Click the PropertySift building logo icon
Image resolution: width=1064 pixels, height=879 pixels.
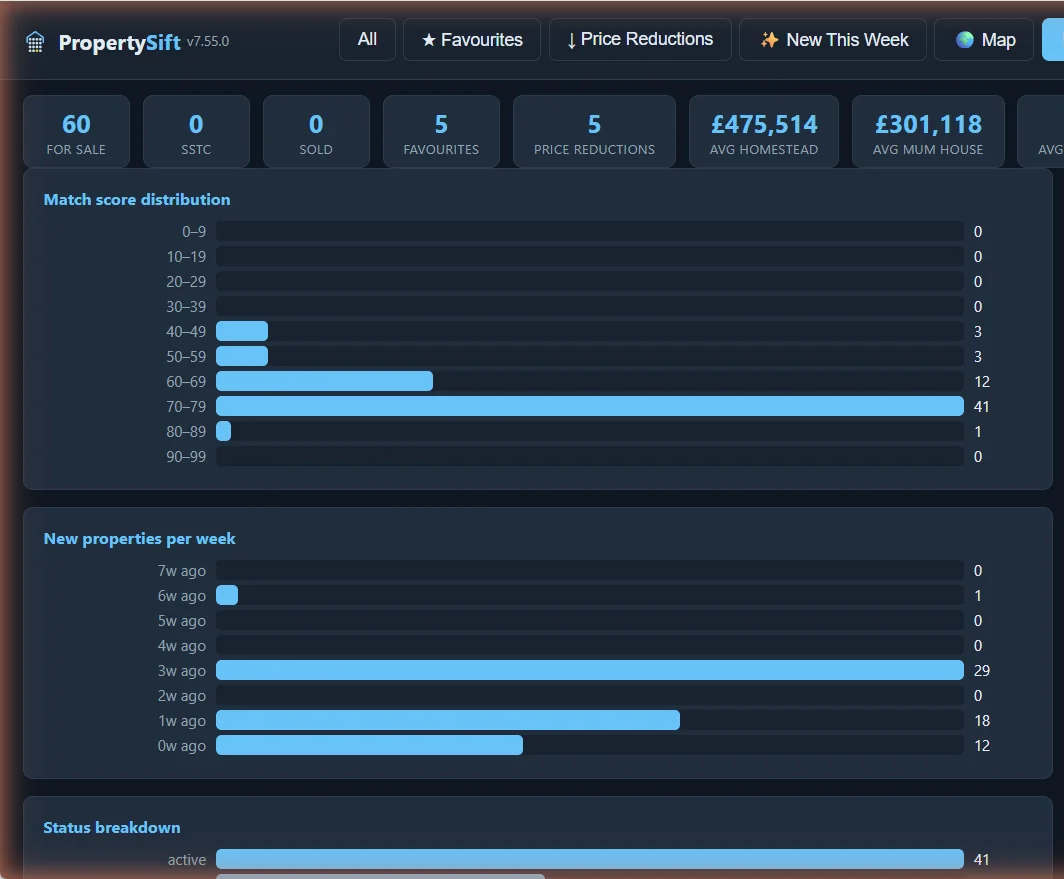(35, 42)
